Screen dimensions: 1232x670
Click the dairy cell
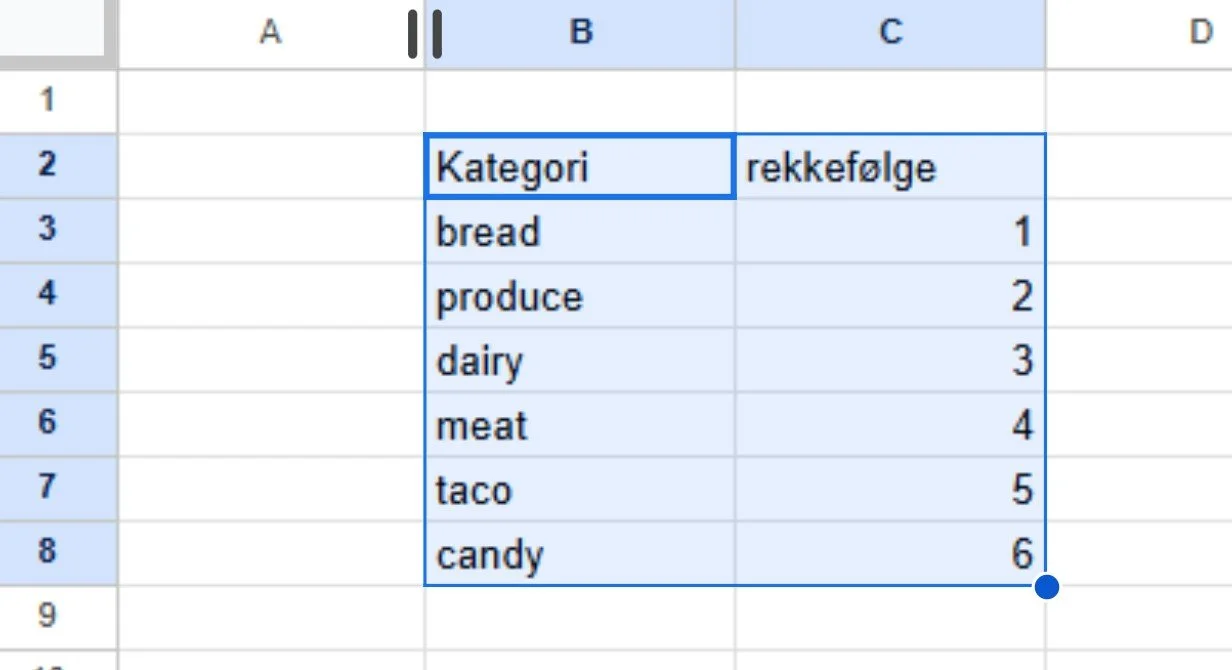pos(580,361)
